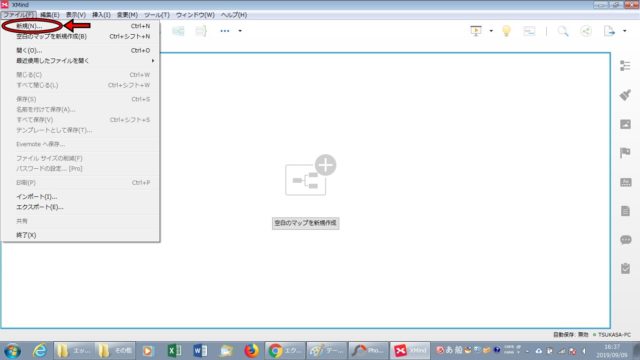This screenshot has width=640, height=360.
Task: Click エクスポート(E)... in File menu
Action: click(x=80, y=207)
